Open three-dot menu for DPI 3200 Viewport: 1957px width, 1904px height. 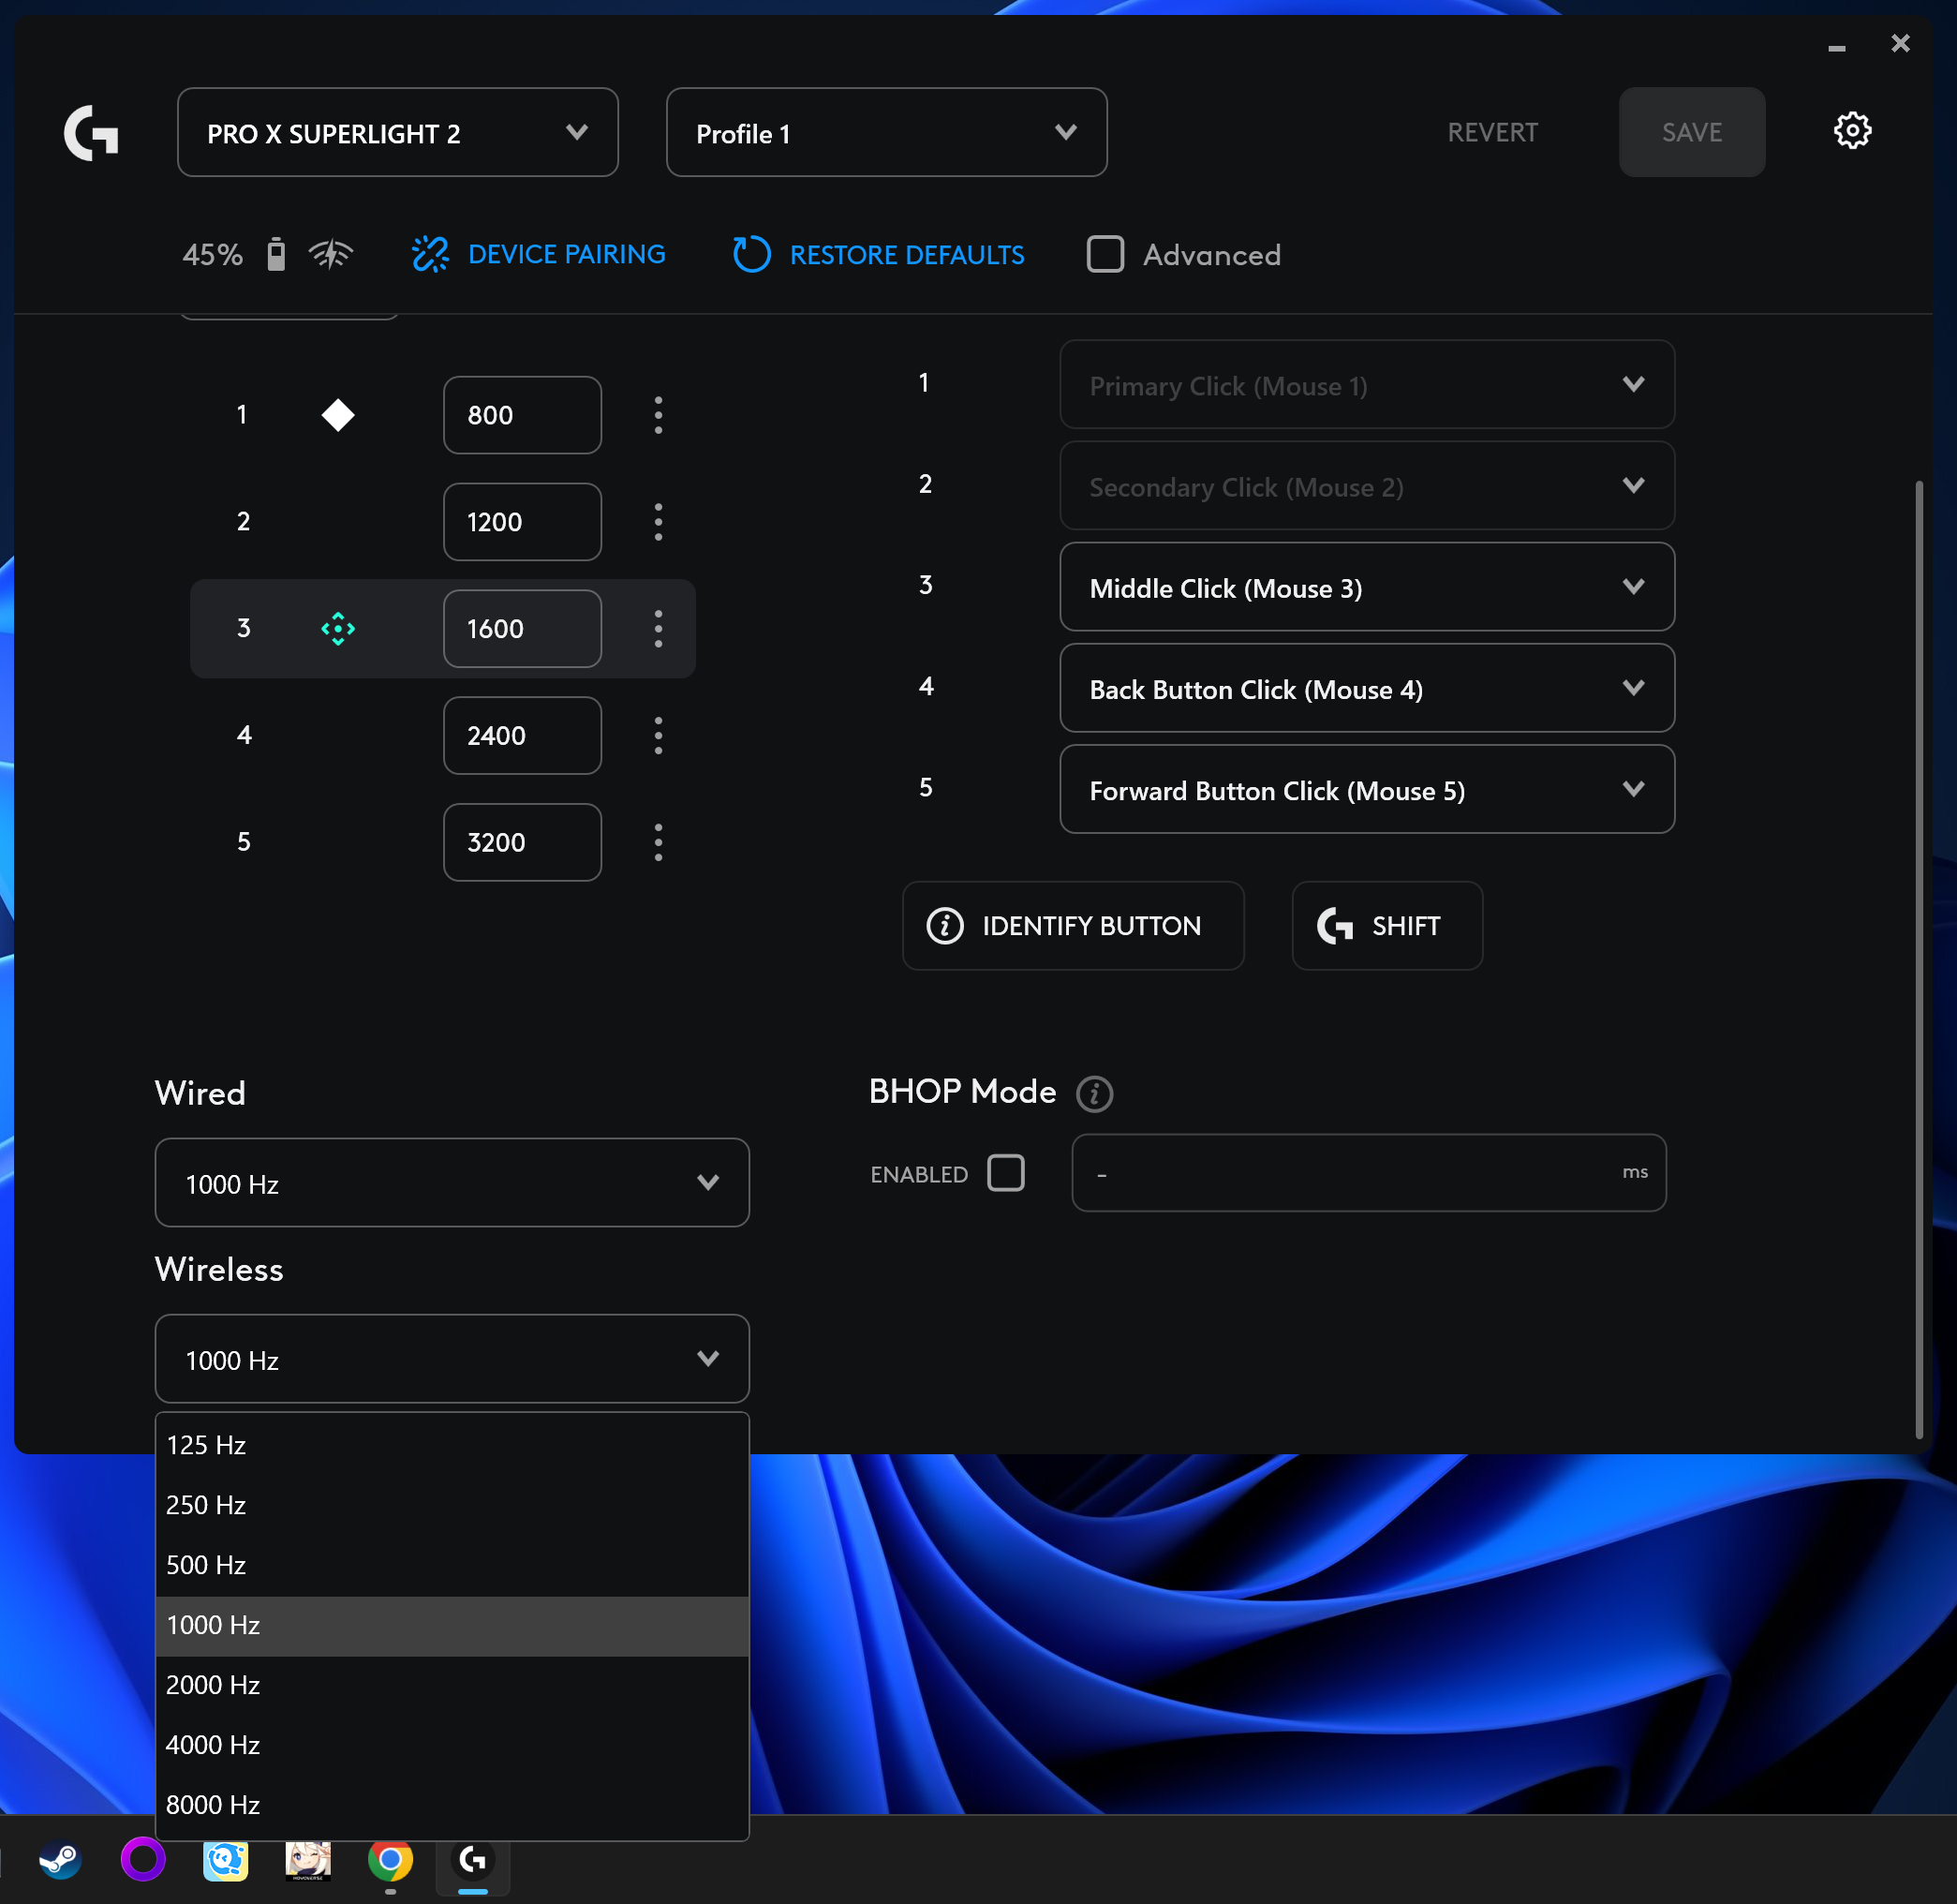pyautogui.click(x=658, y=842)
